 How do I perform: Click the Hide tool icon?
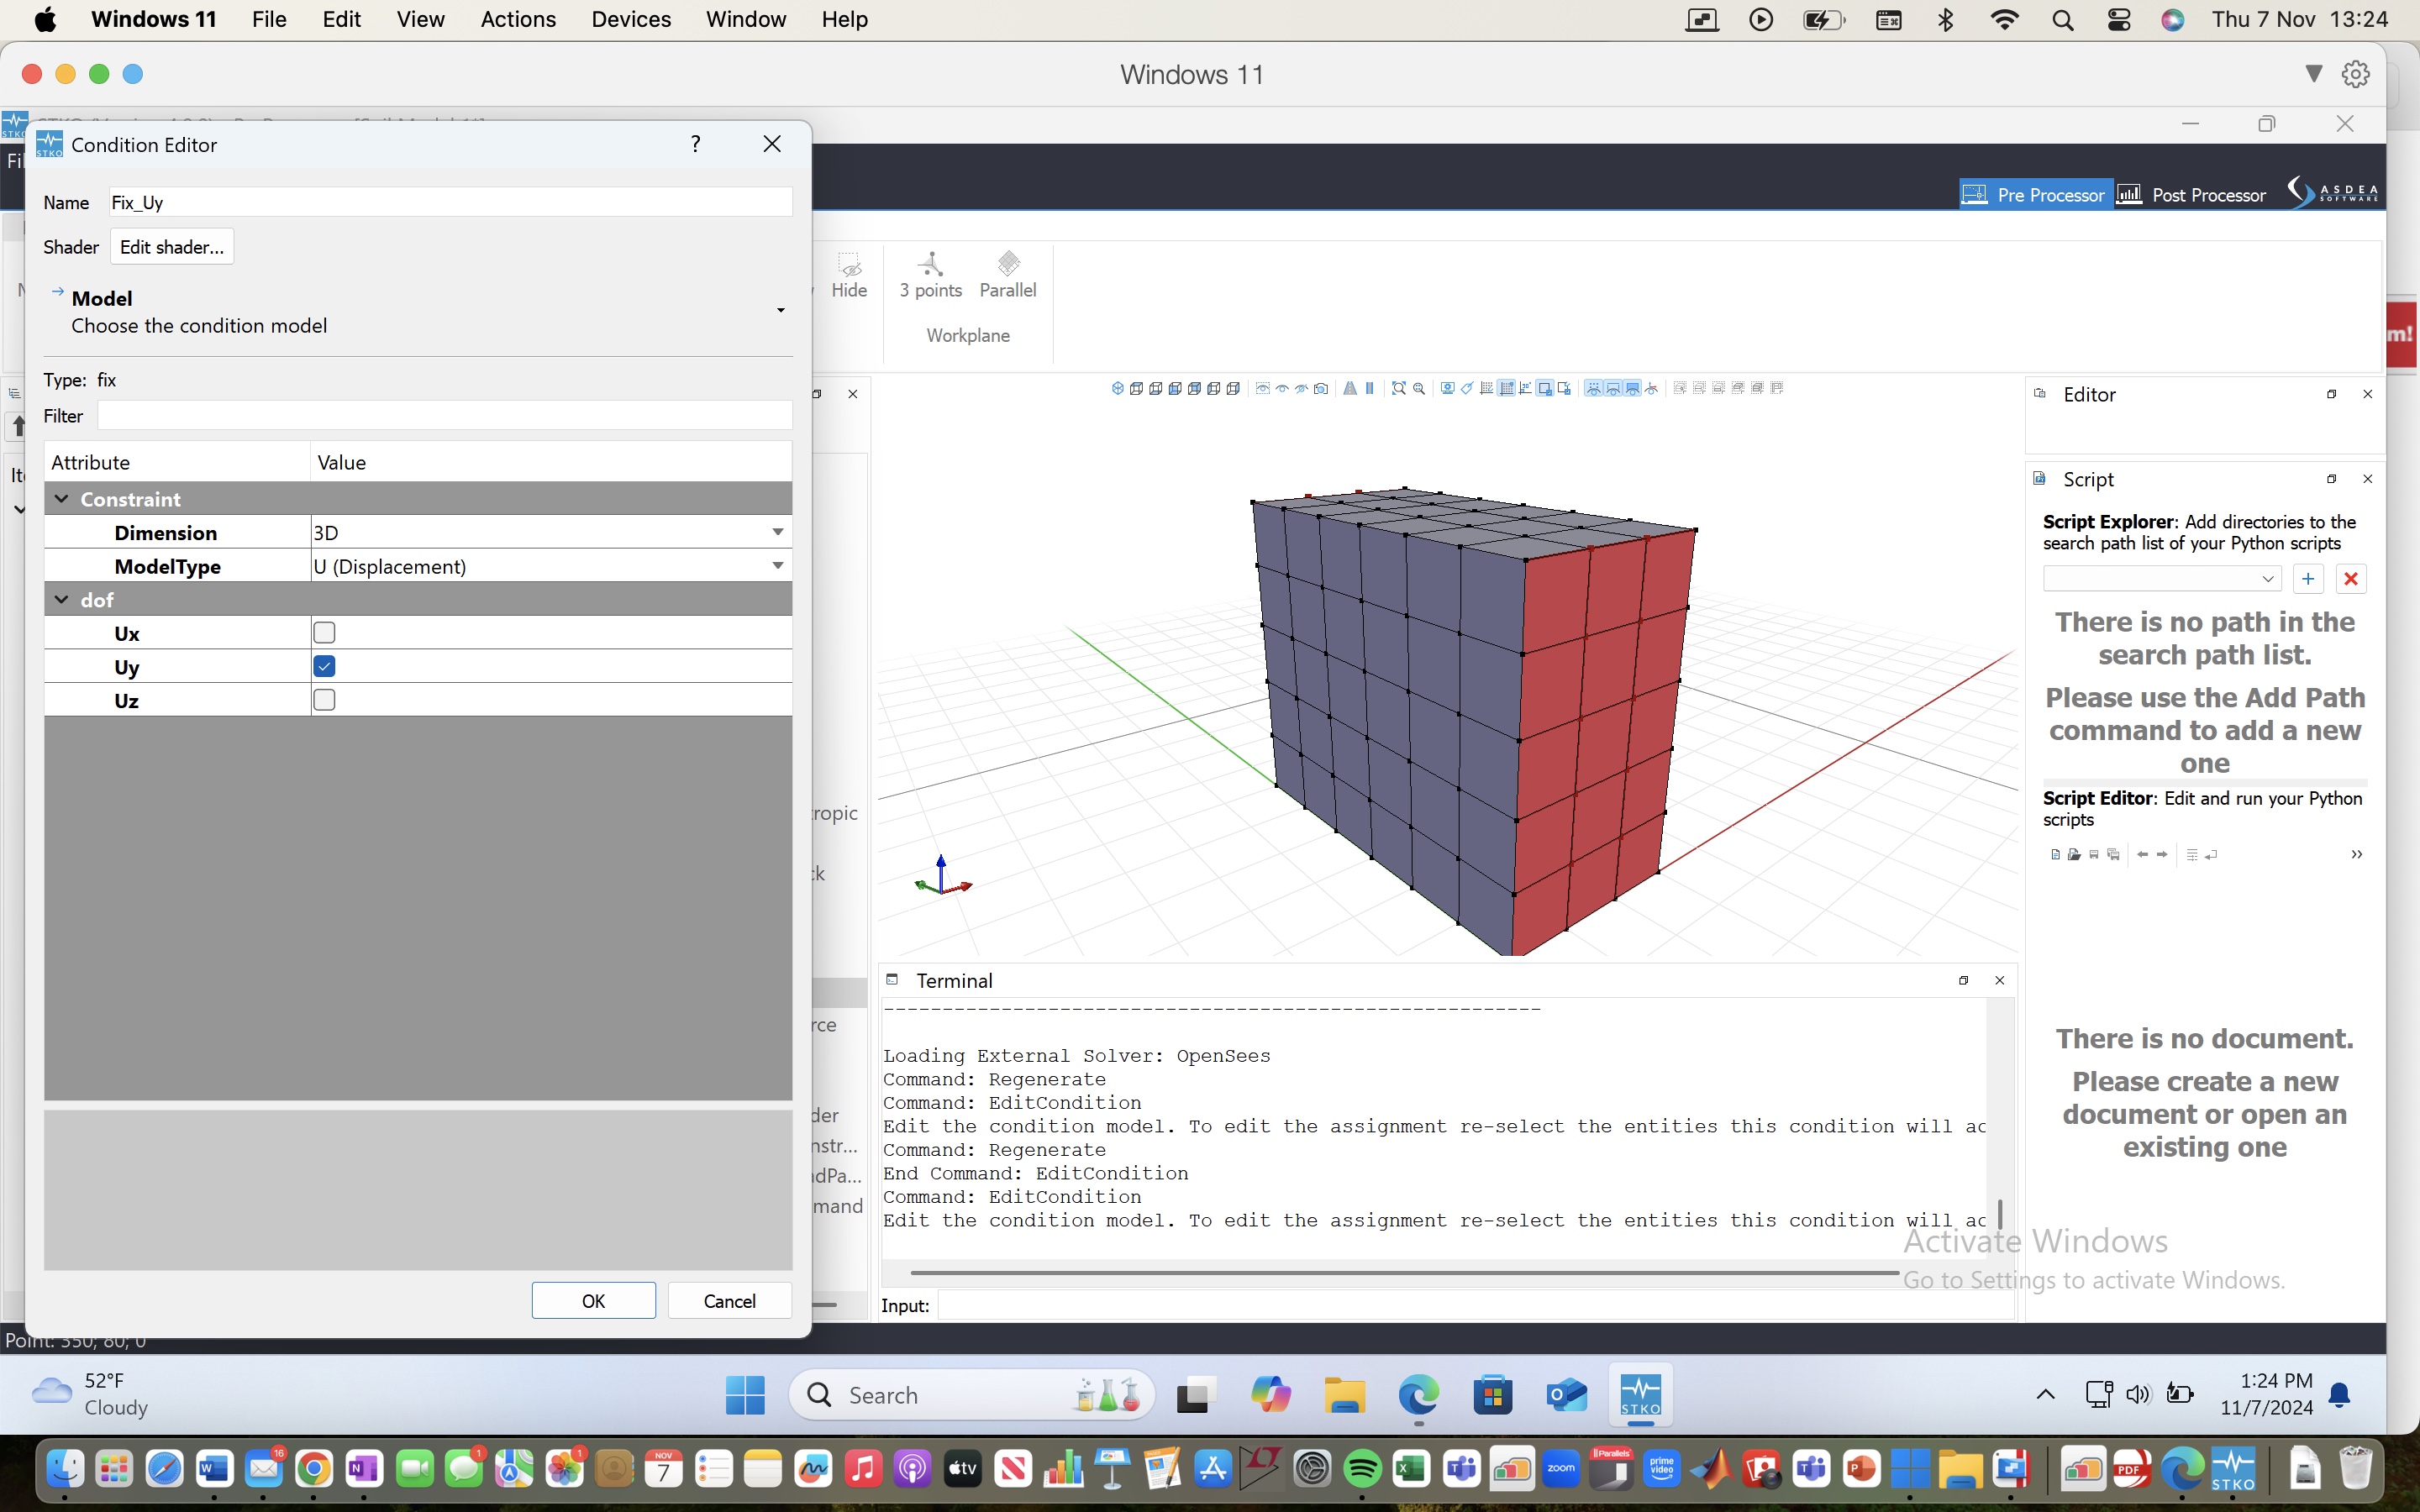pos(849,275)
